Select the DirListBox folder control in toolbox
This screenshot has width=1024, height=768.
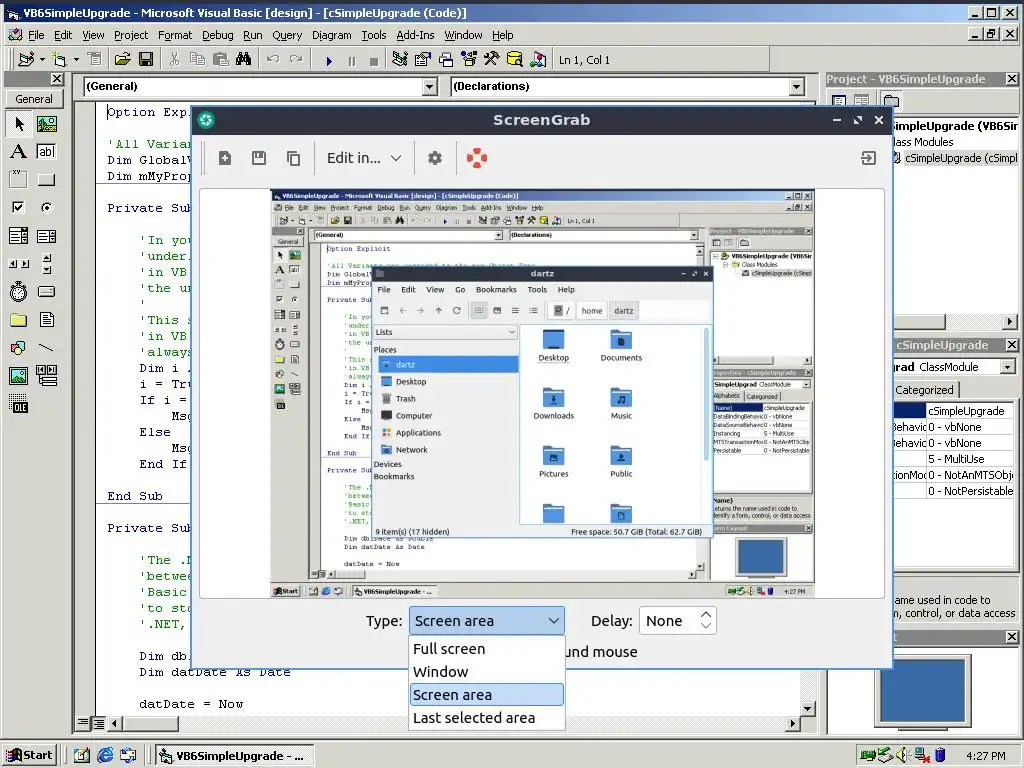(x=19, y=319)
